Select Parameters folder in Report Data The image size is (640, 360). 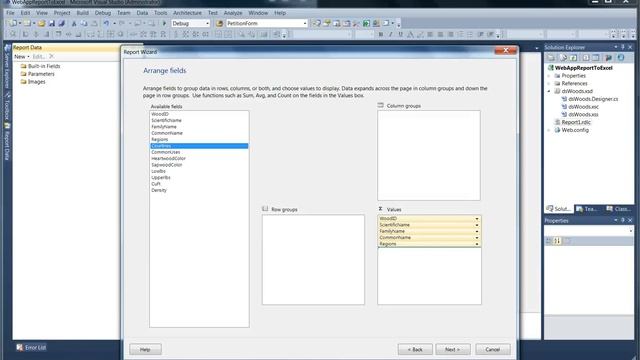41,74
